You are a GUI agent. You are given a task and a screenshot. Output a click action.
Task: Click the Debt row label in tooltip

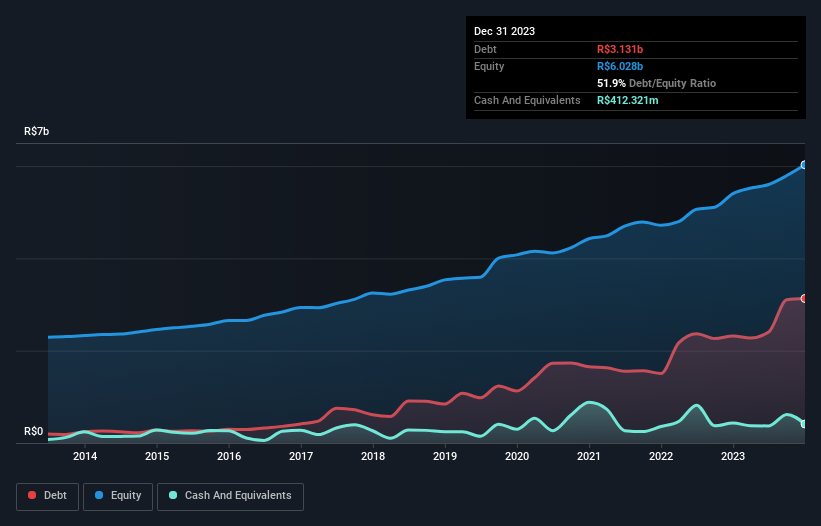click(485, 49)
